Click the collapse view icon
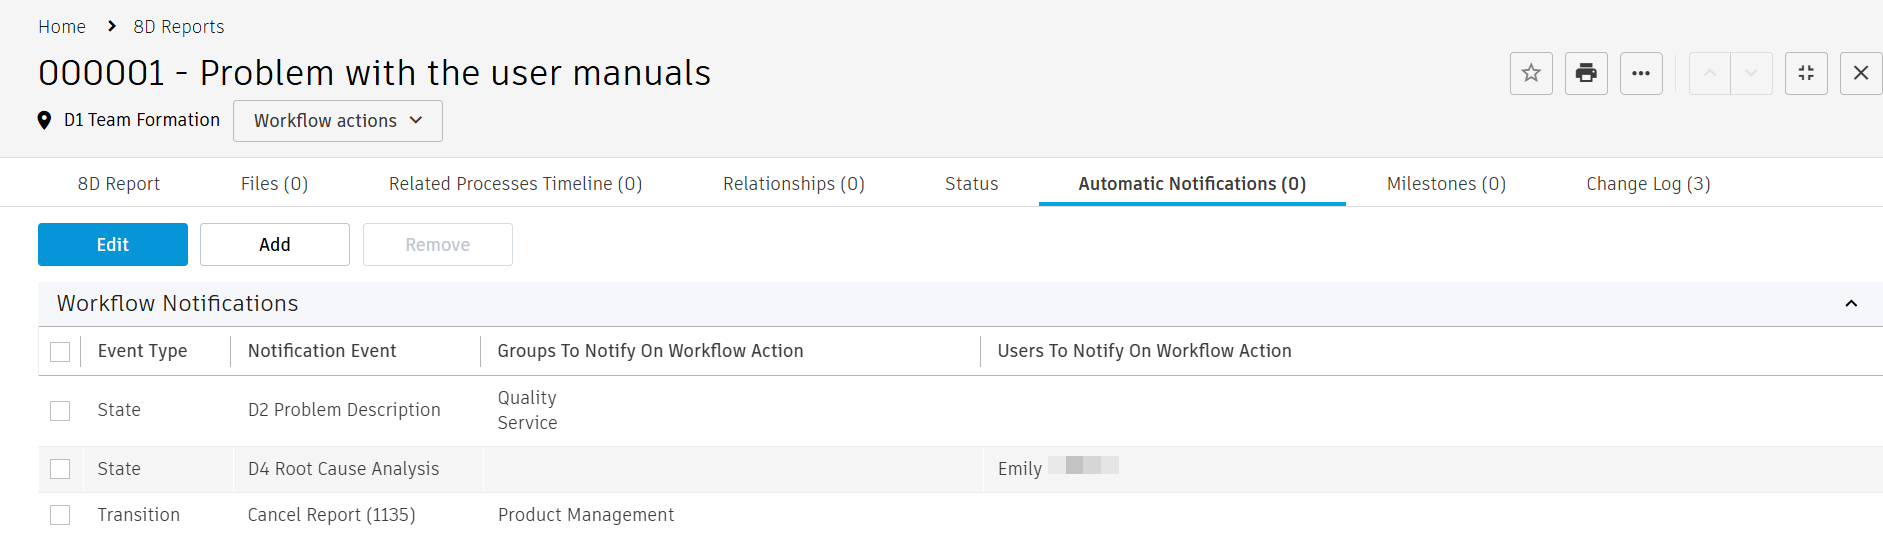This screenshot has height=538, width=1883. [x=1806, y=73]
